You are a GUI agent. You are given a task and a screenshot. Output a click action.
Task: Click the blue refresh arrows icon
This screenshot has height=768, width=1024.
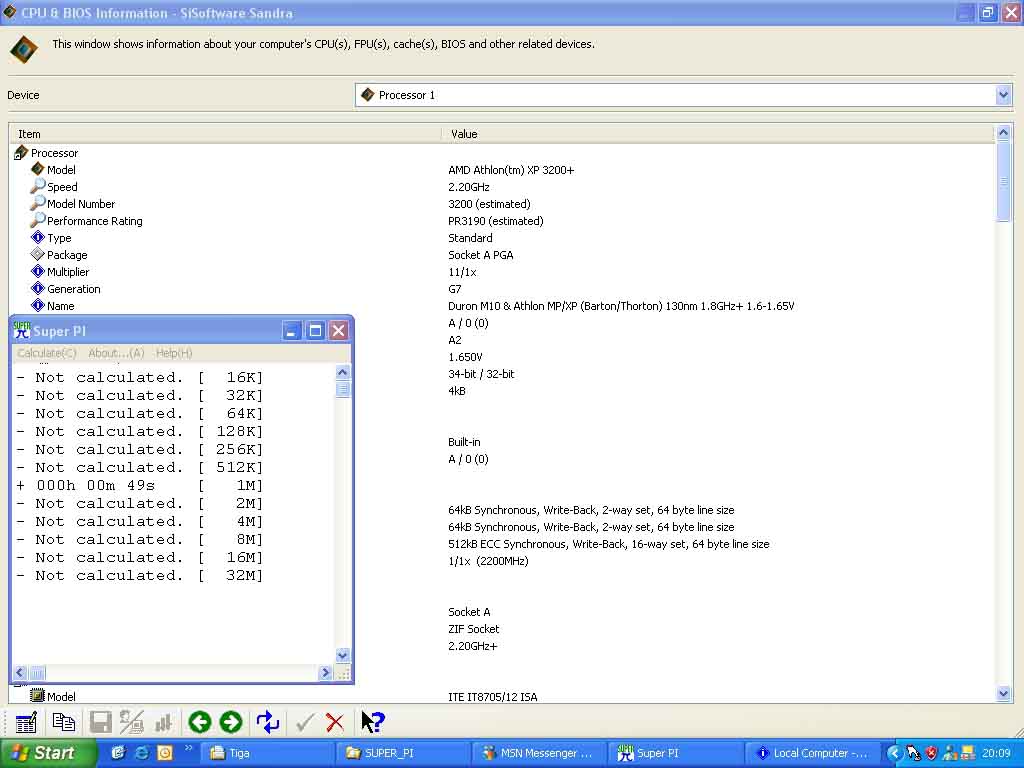click(268, 722)
